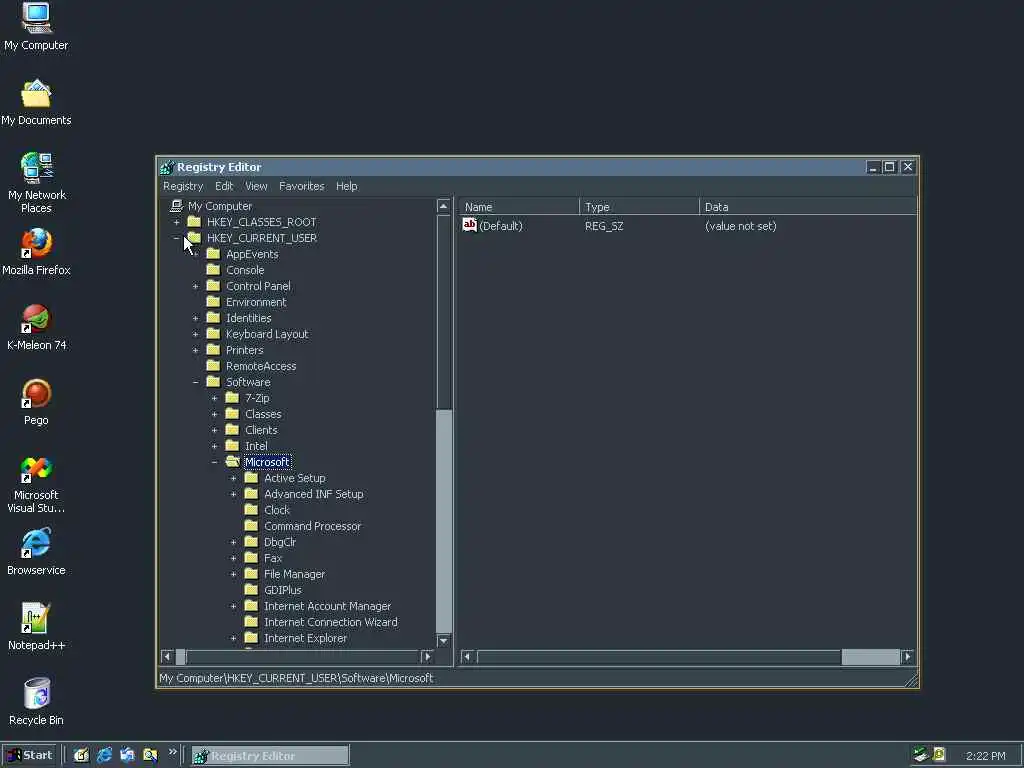Select the Console key

(x=245, y=270)
